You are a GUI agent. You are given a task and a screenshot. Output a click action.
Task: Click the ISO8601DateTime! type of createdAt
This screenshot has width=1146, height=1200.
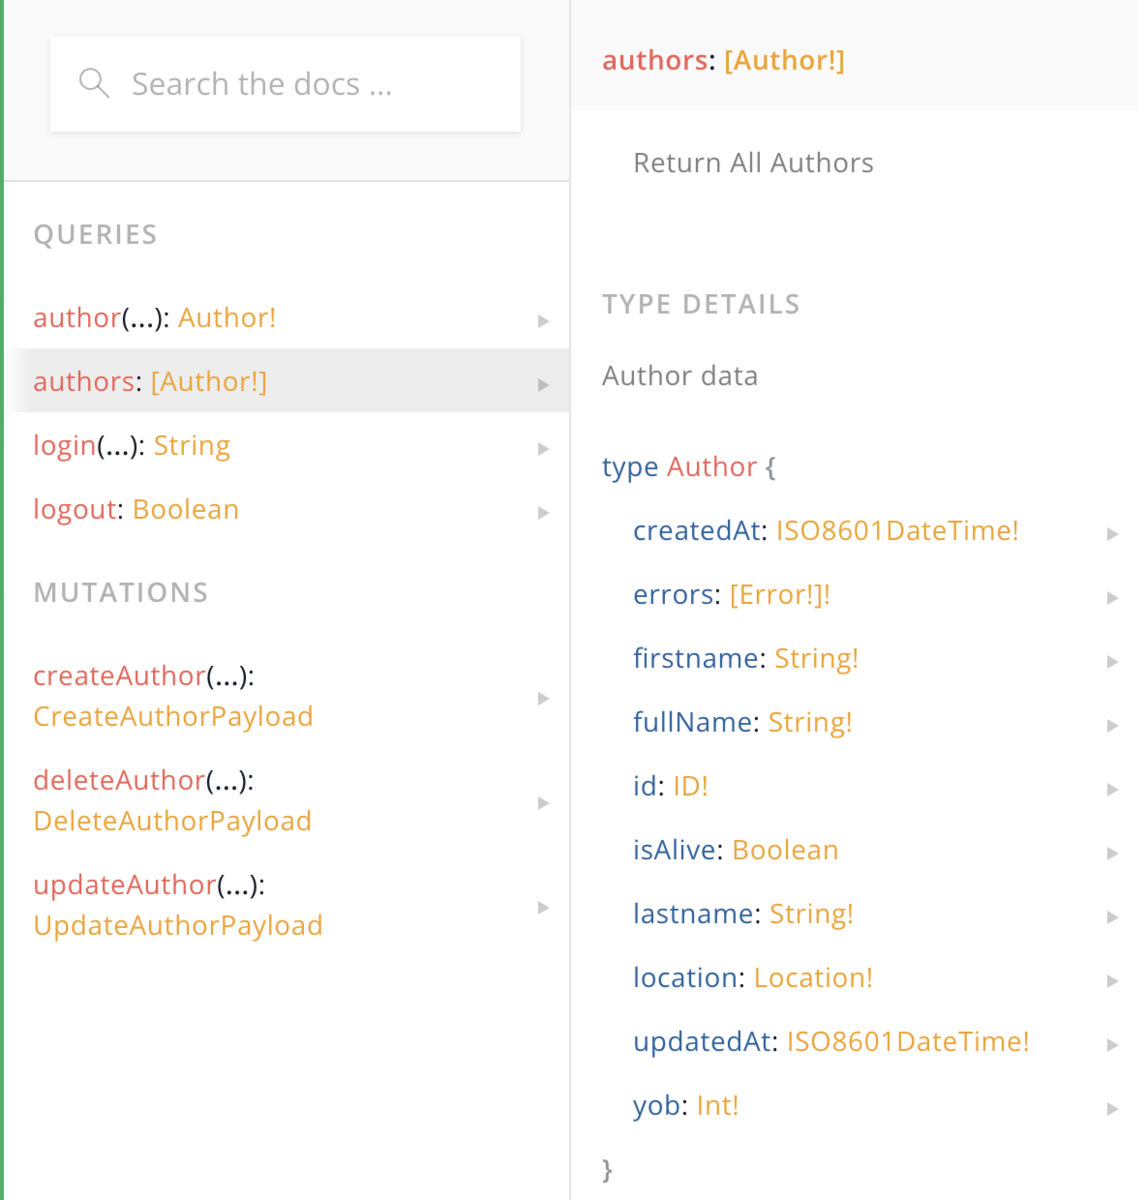tap(897, 531)
